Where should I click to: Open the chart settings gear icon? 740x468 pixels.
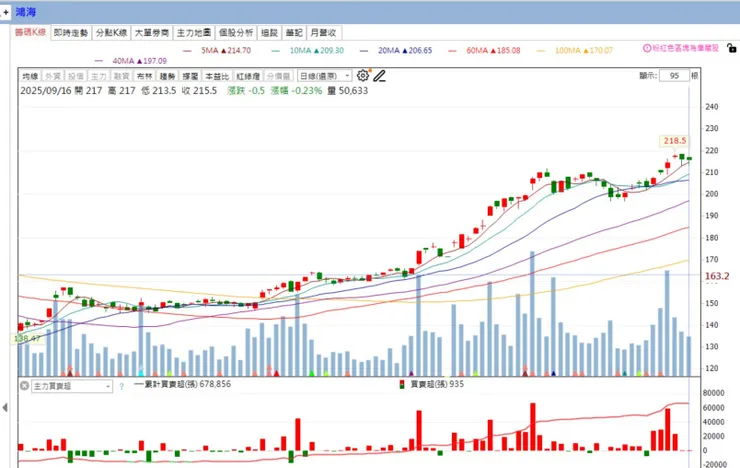click(x=362, y=75)
